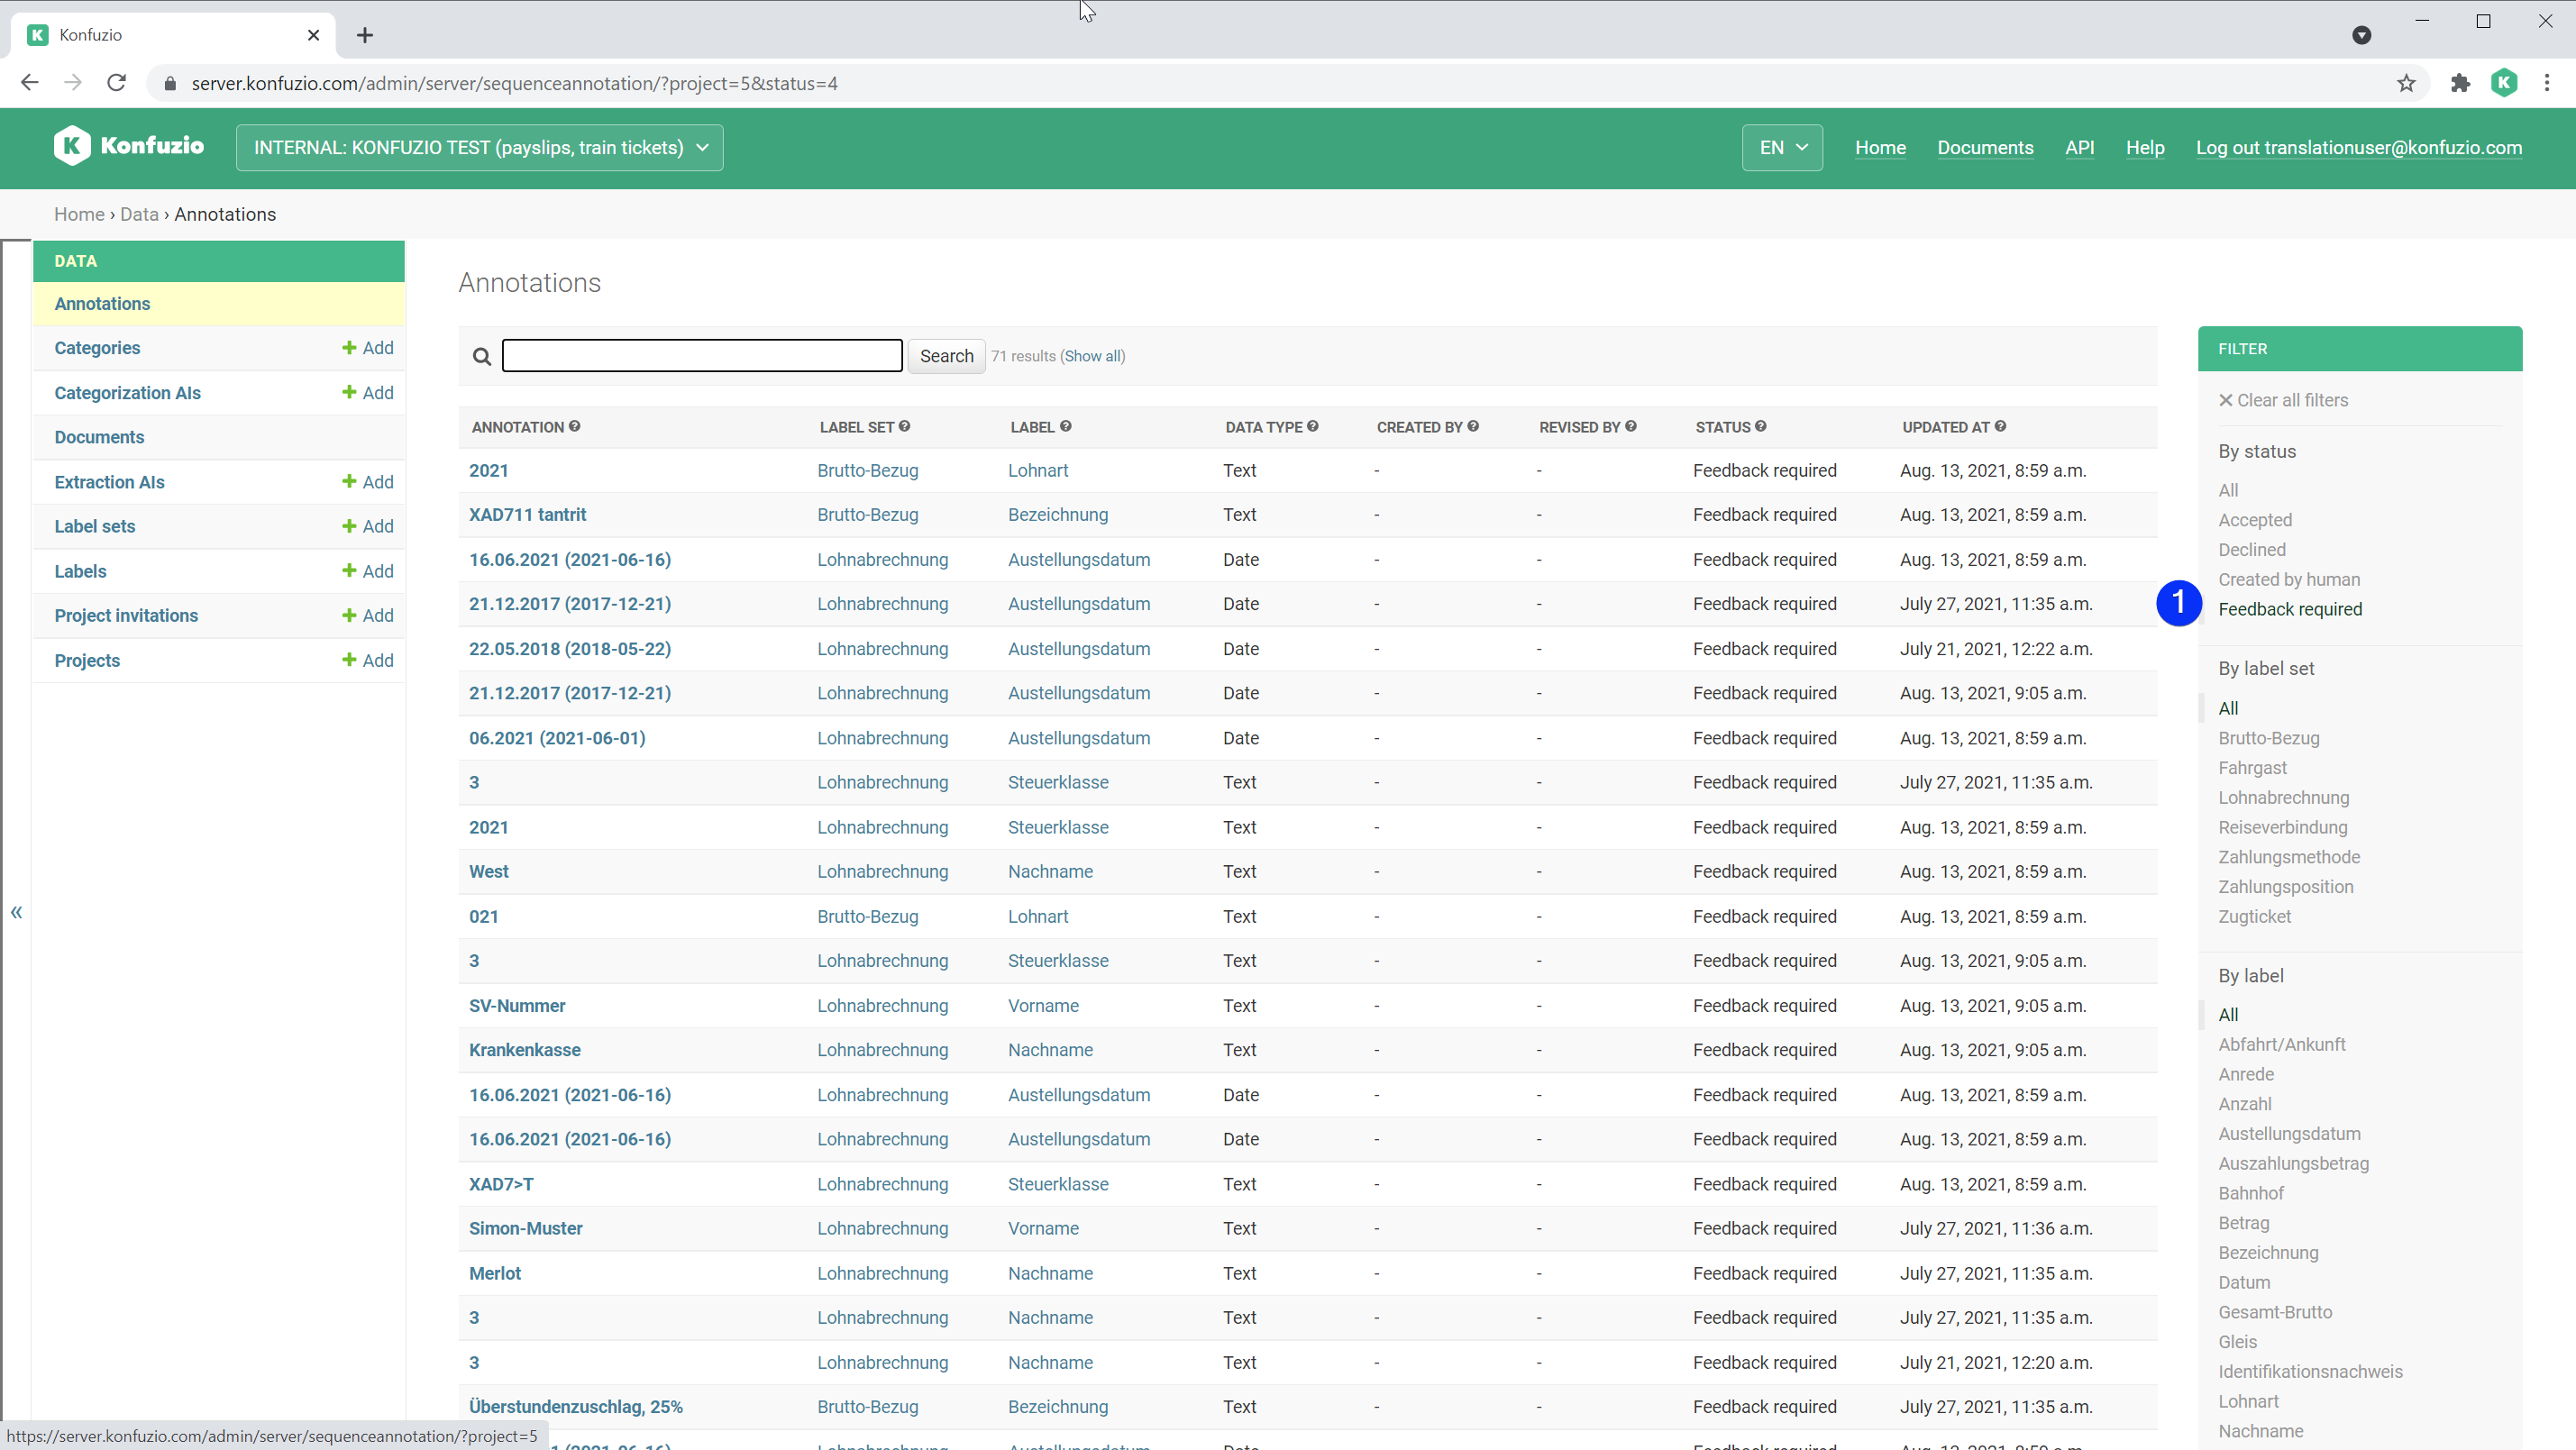Open new browser tab with plus

pos(365,35)
